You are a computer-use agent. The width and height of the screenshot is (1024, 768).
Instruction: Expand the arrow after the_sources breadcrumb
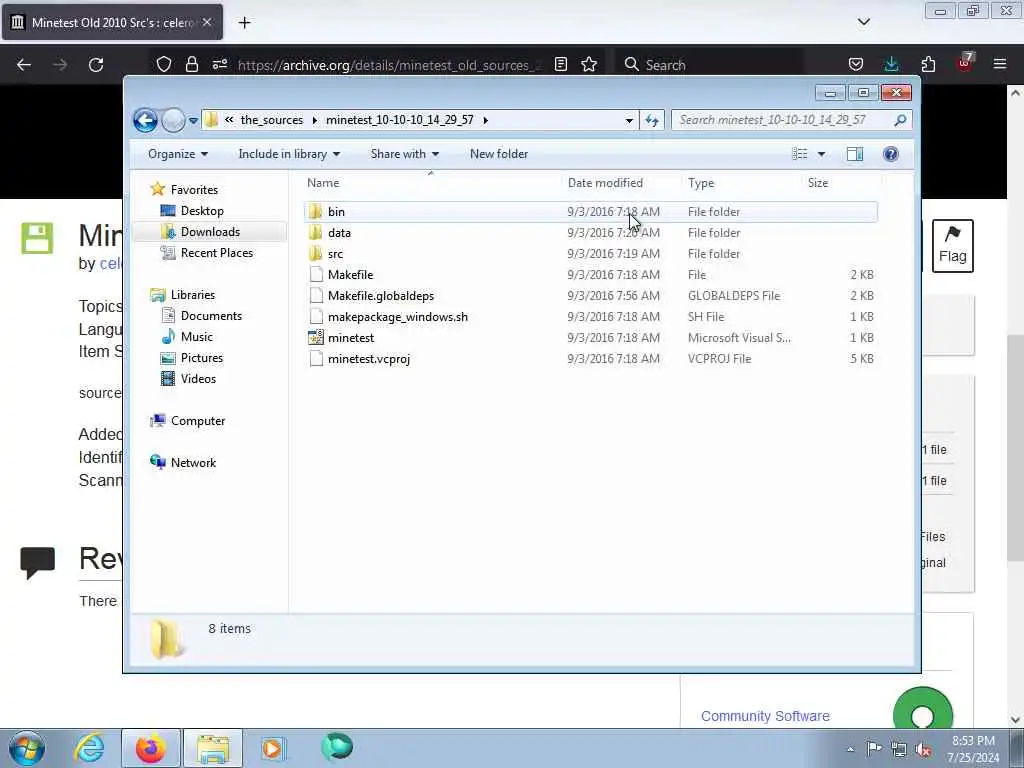(x=315, y=120)
